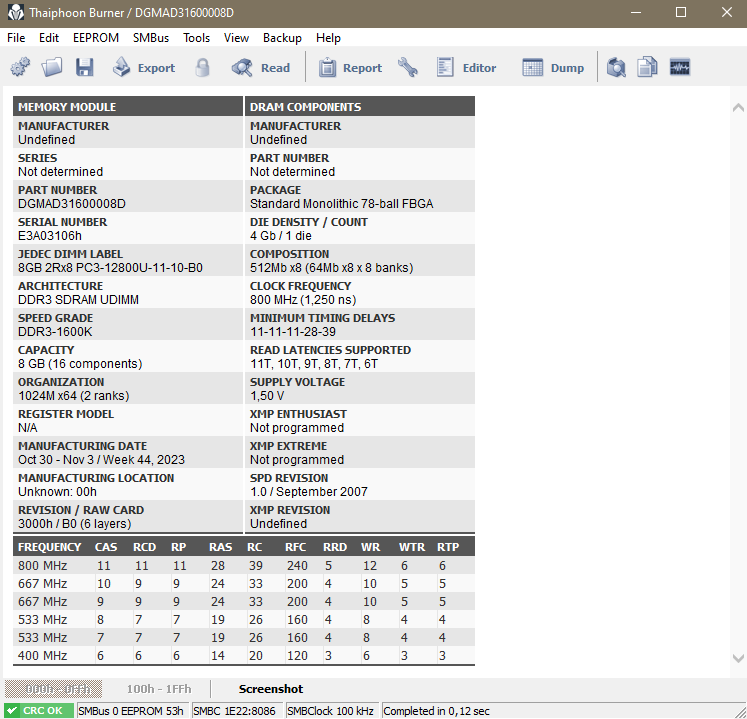Click the Thaiphoon Burner app logo icon
The image size is (747, 719).
(x=16, y=12)
